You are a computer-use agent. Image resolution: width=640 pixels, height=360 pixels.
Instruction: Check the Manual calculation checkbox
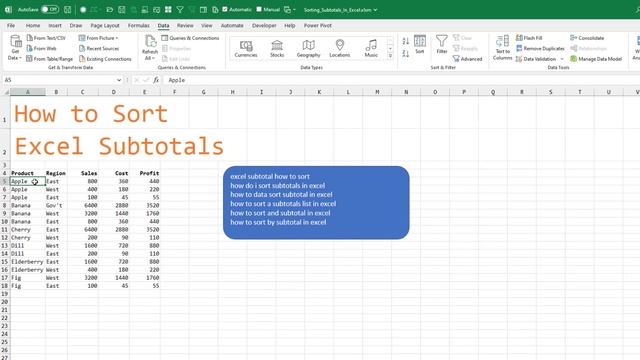pos(259,9)
